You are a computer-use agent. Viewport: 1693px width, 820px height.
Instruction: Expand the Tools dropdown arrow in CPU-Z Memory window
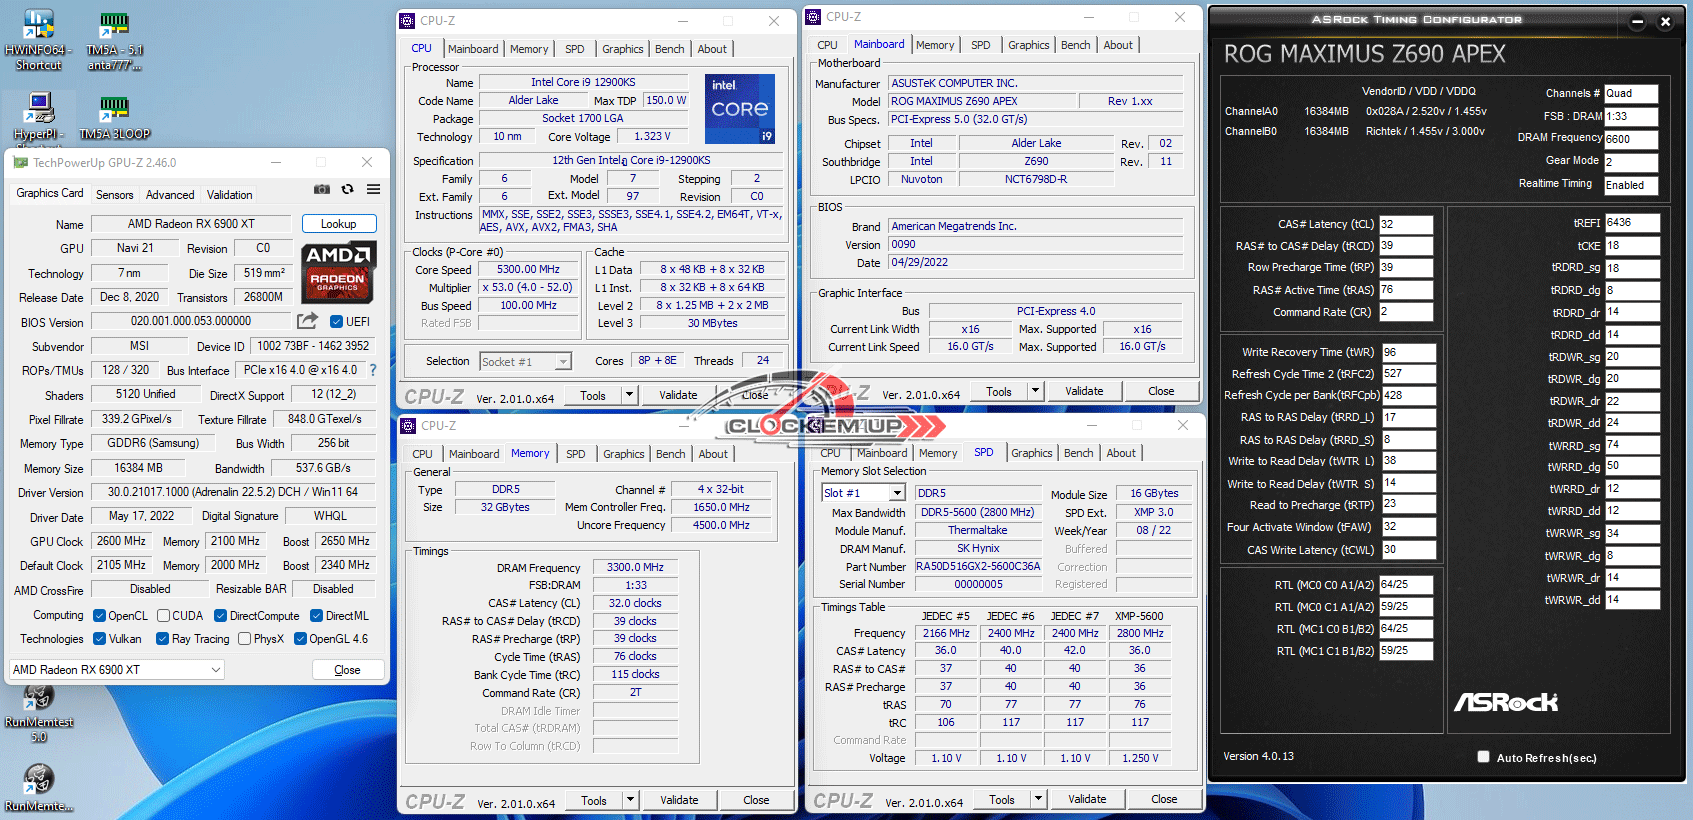[630, 800]
